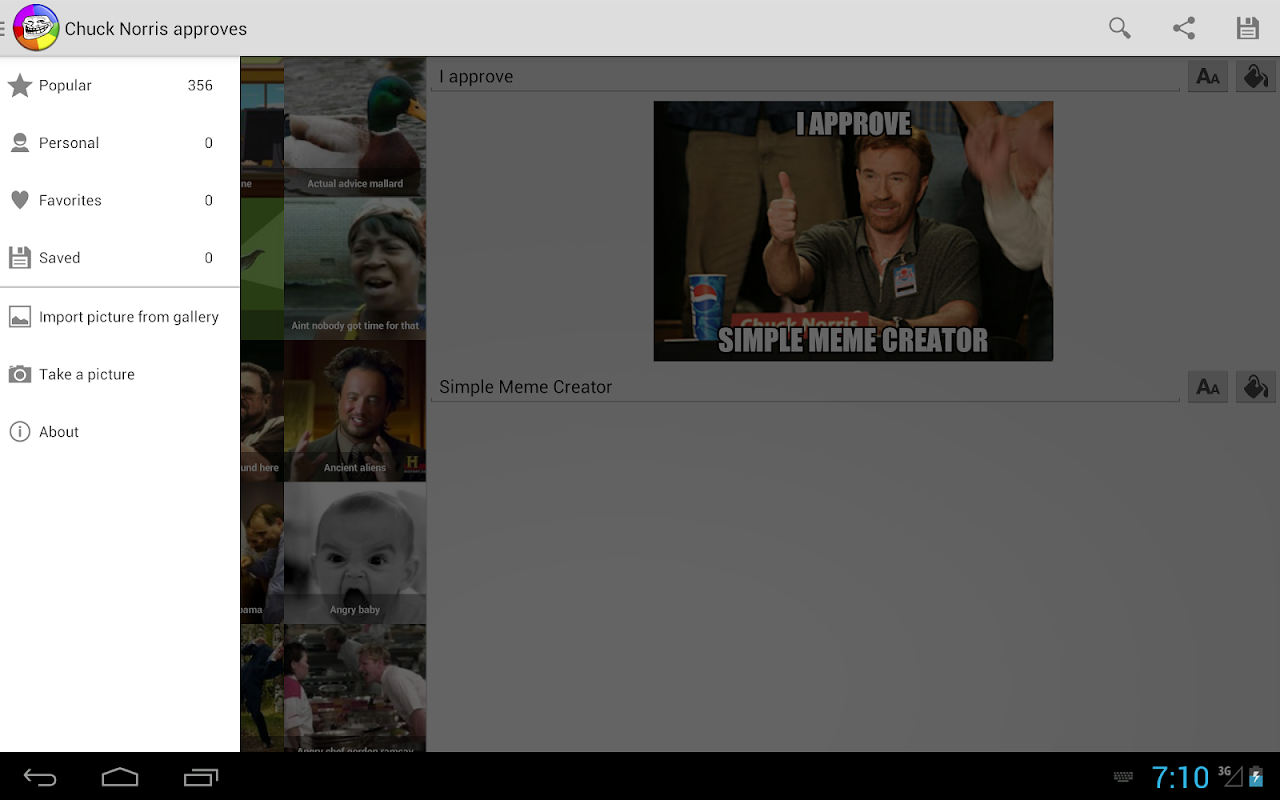Pick the Angry chef Gordon Ramsay template
1280x800 pixels.
(x=355, y=688)
